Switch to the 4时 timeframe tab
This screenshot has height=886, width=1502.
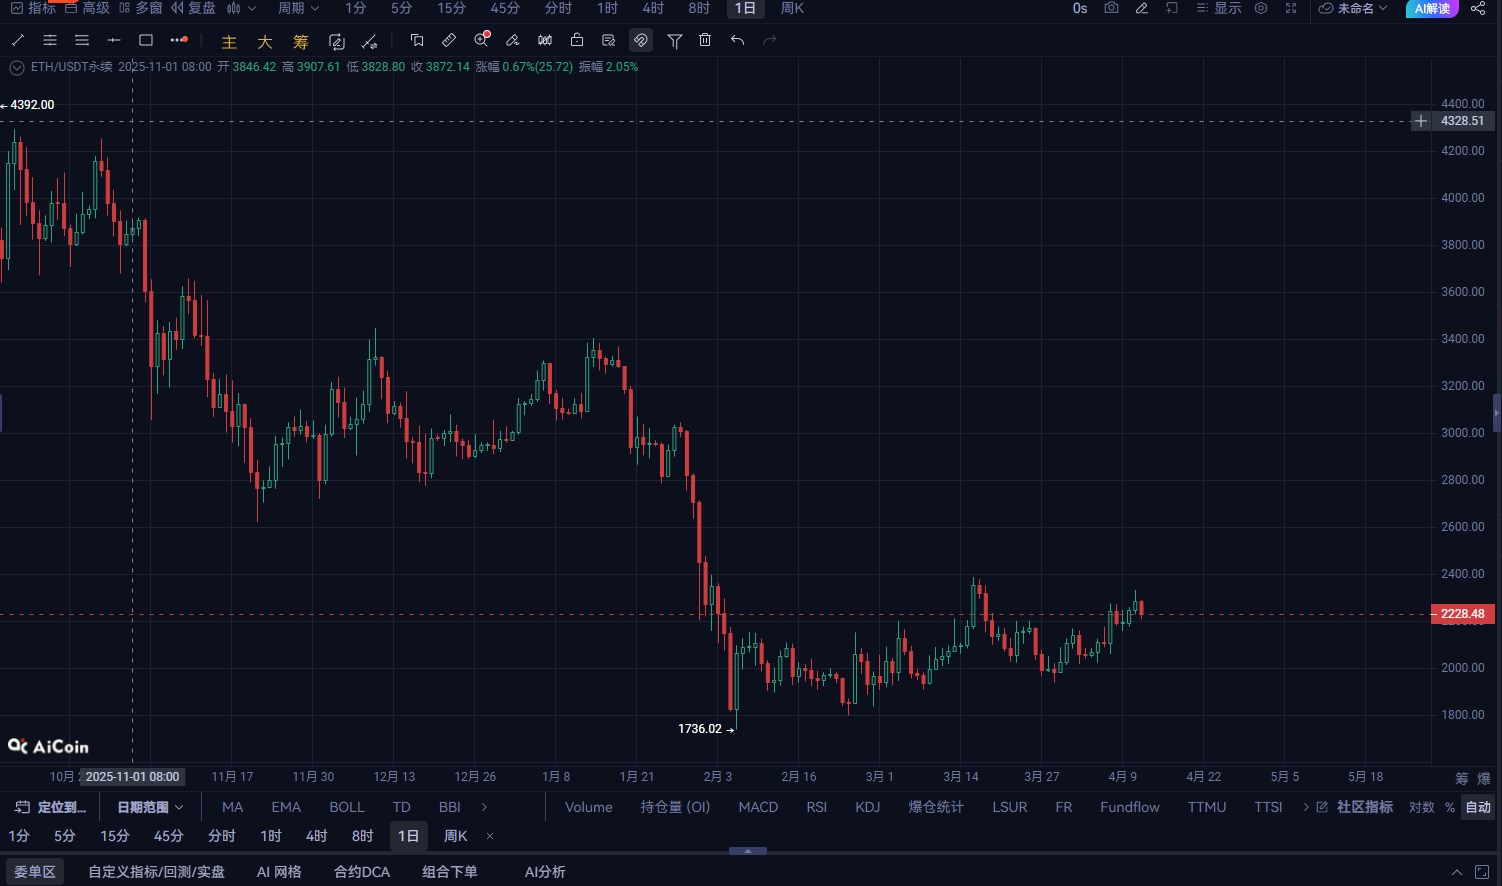(x=653, y=8)
